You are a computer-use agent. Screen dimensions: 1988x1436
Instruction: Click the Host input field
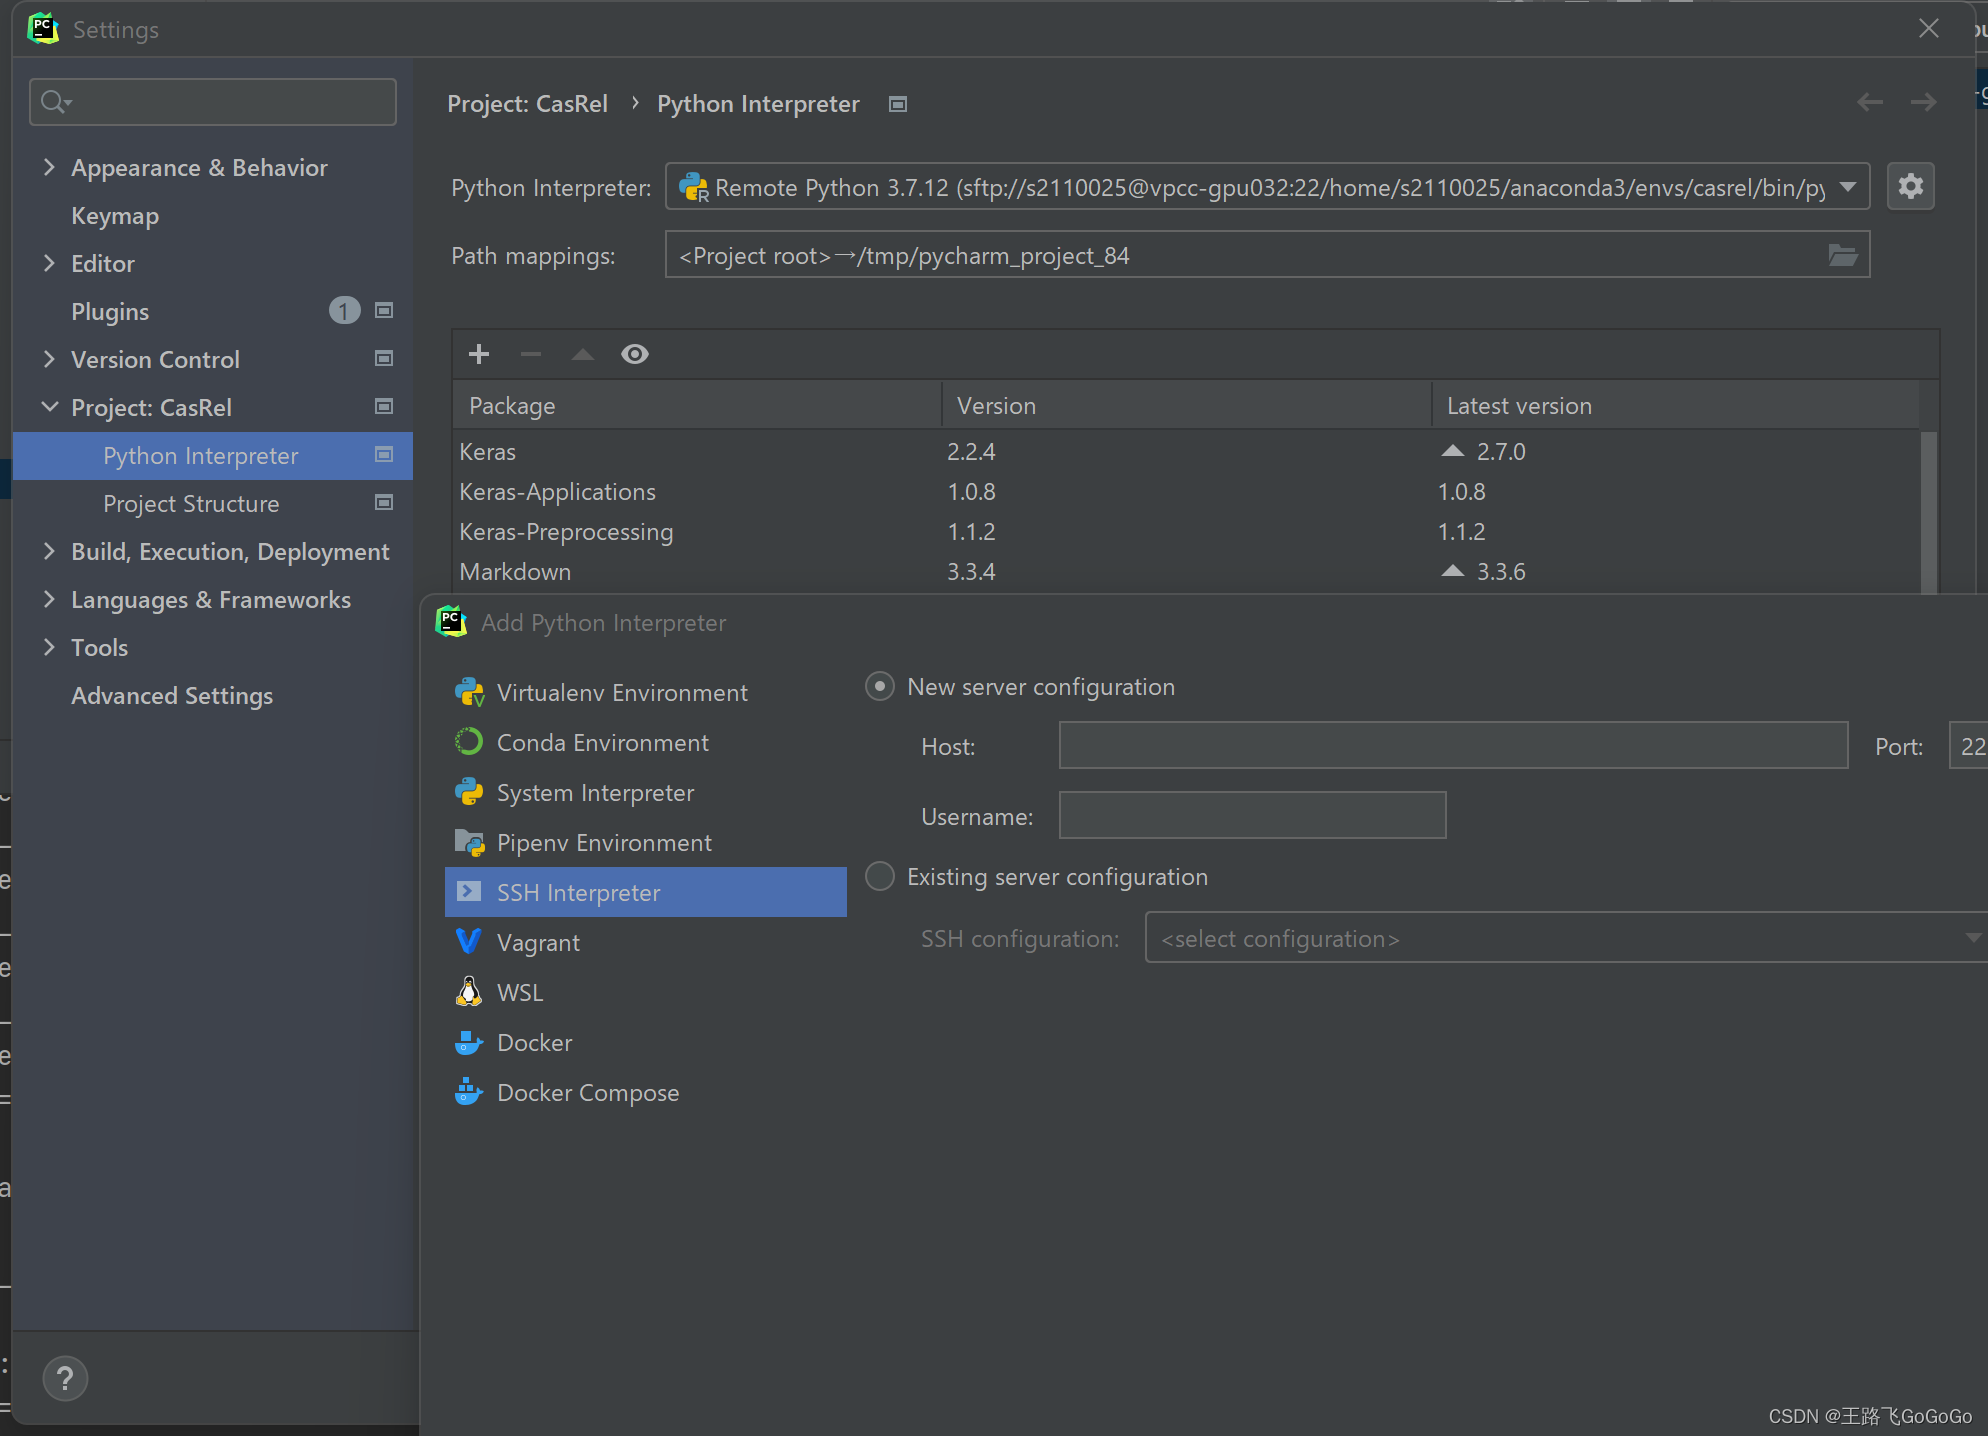click(1452, 746)
